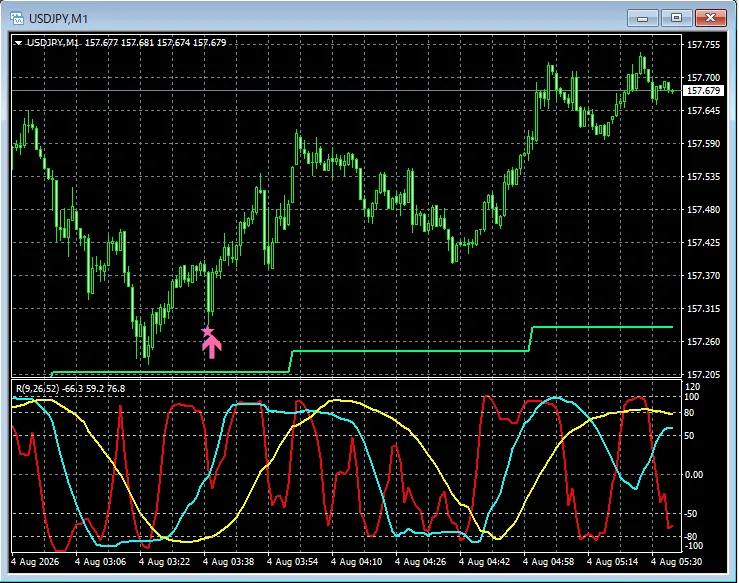The image size is (739, 583).
Task: Click the 157.480 price scale value
Action: click(x=704, y=210)
